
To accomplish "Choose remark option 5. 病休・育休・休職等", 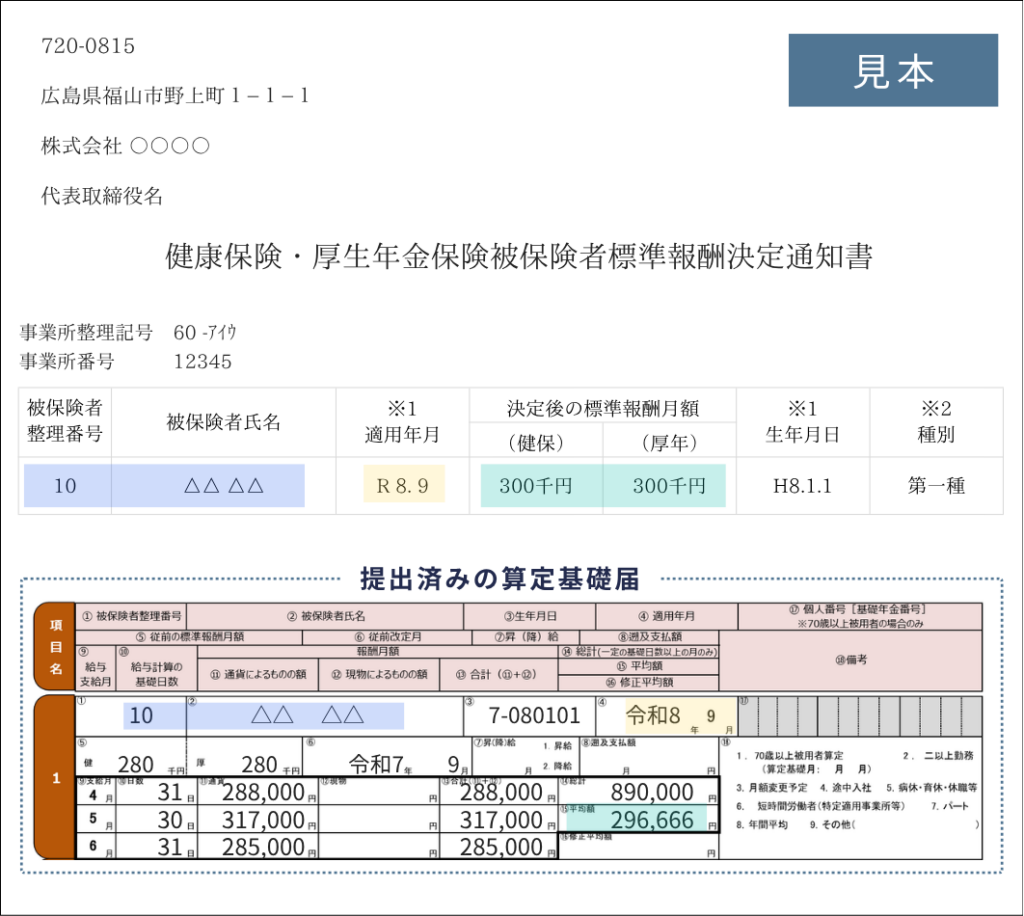I will (x=931, y=787).
